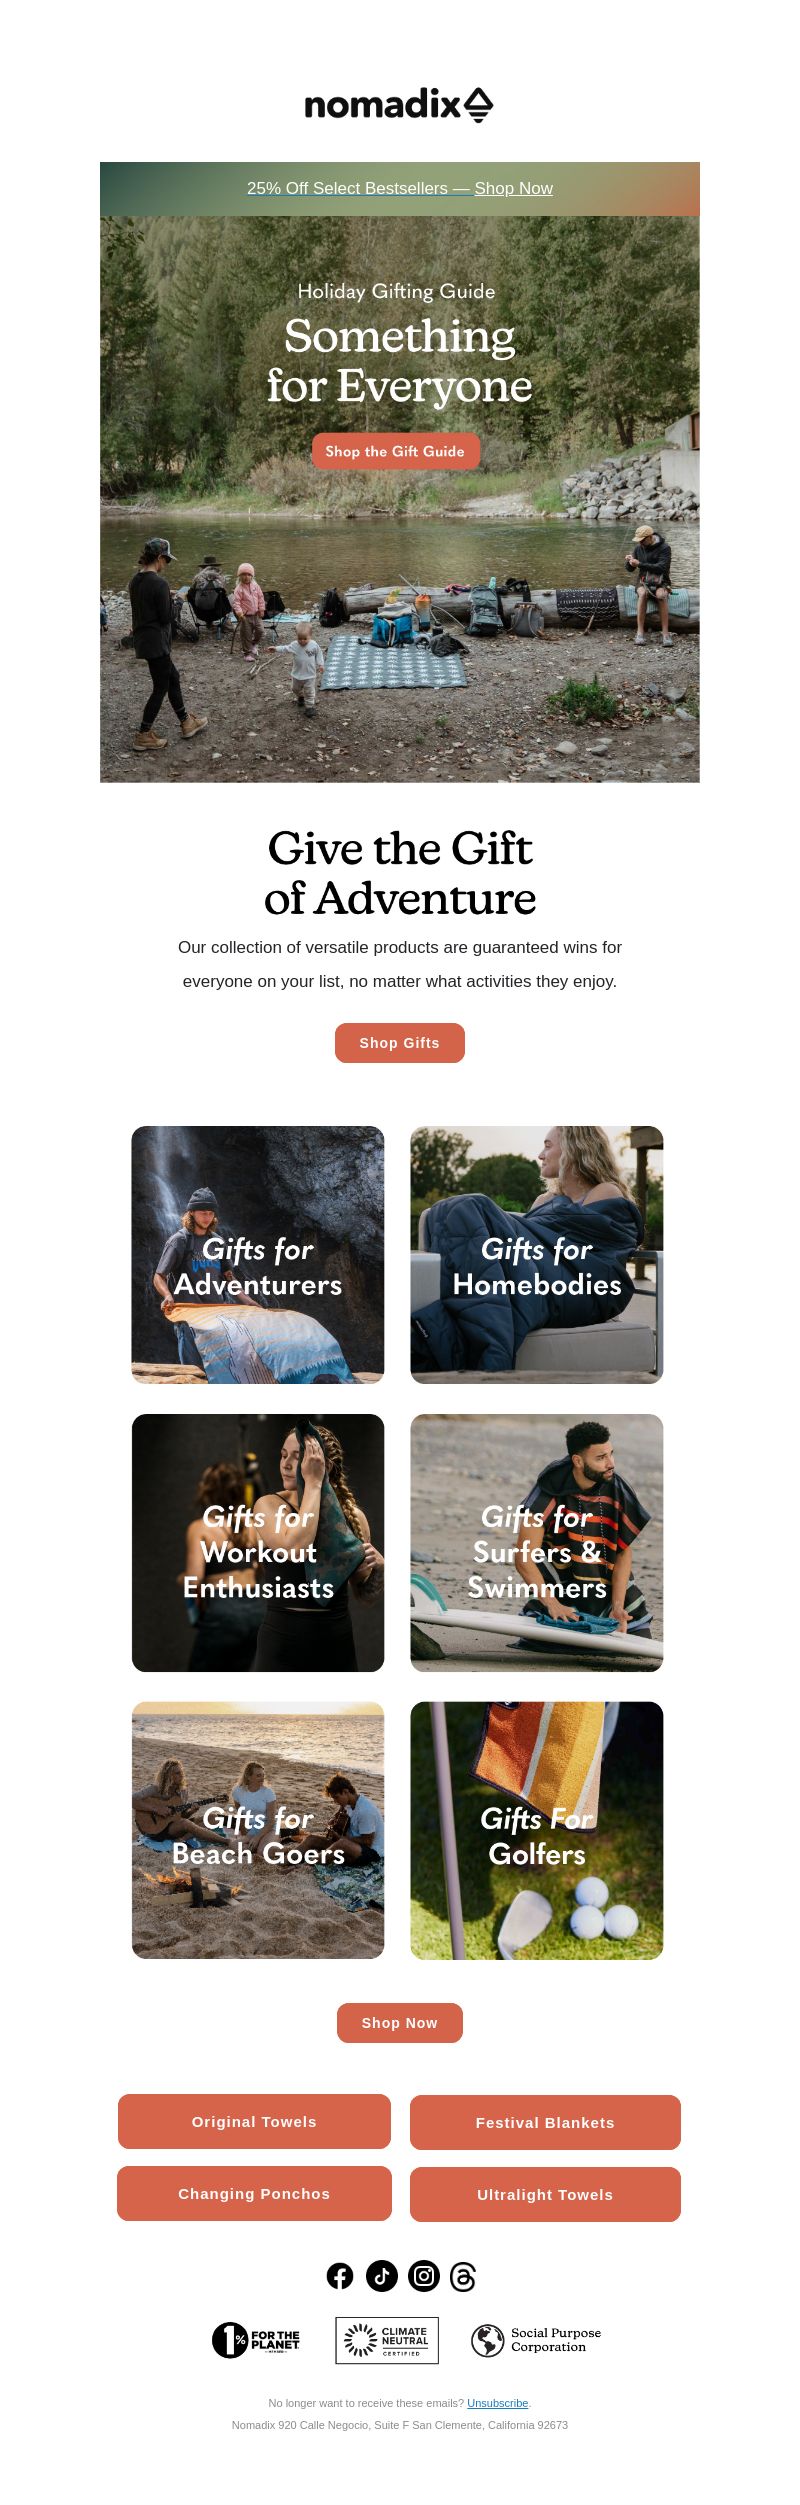Click the Shop Gifts button
This screenshot has height=2505, width=800.
point(400,1043)
